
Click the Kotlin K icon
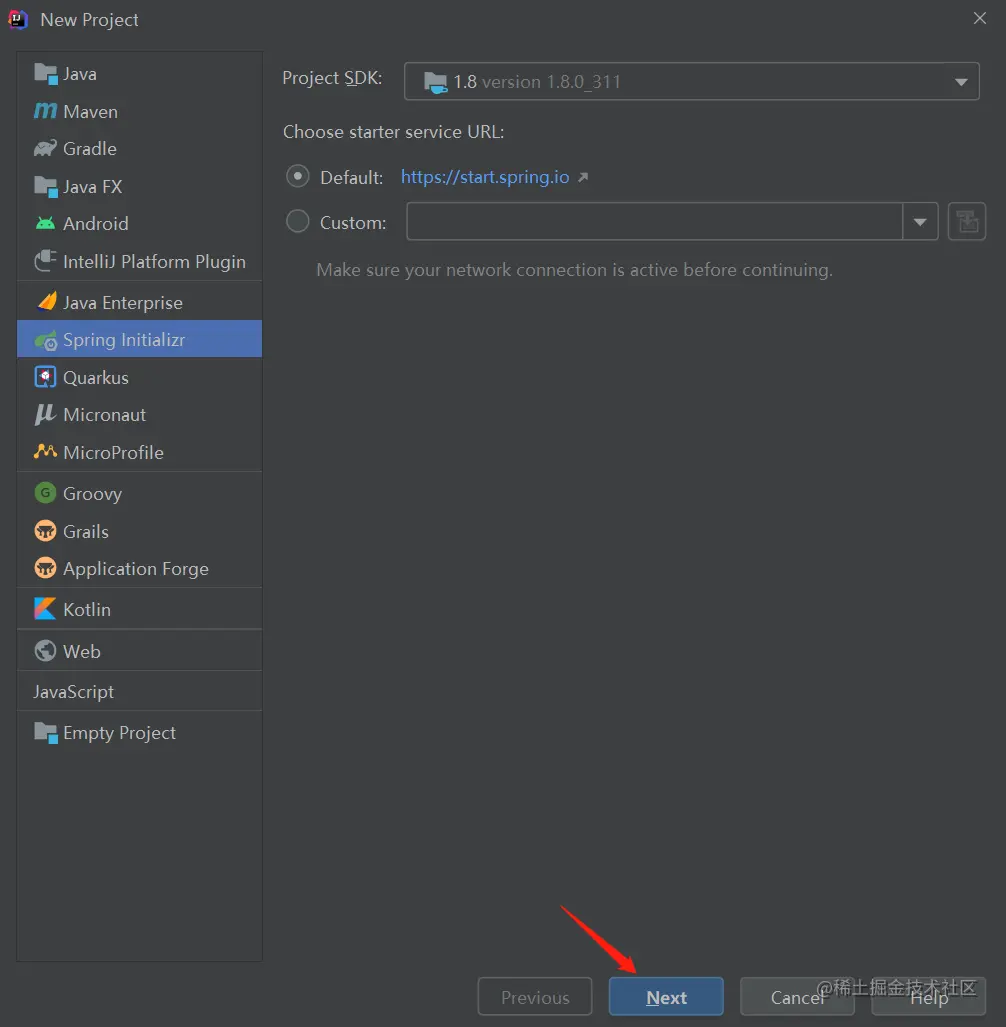click(x=45, y=608)
